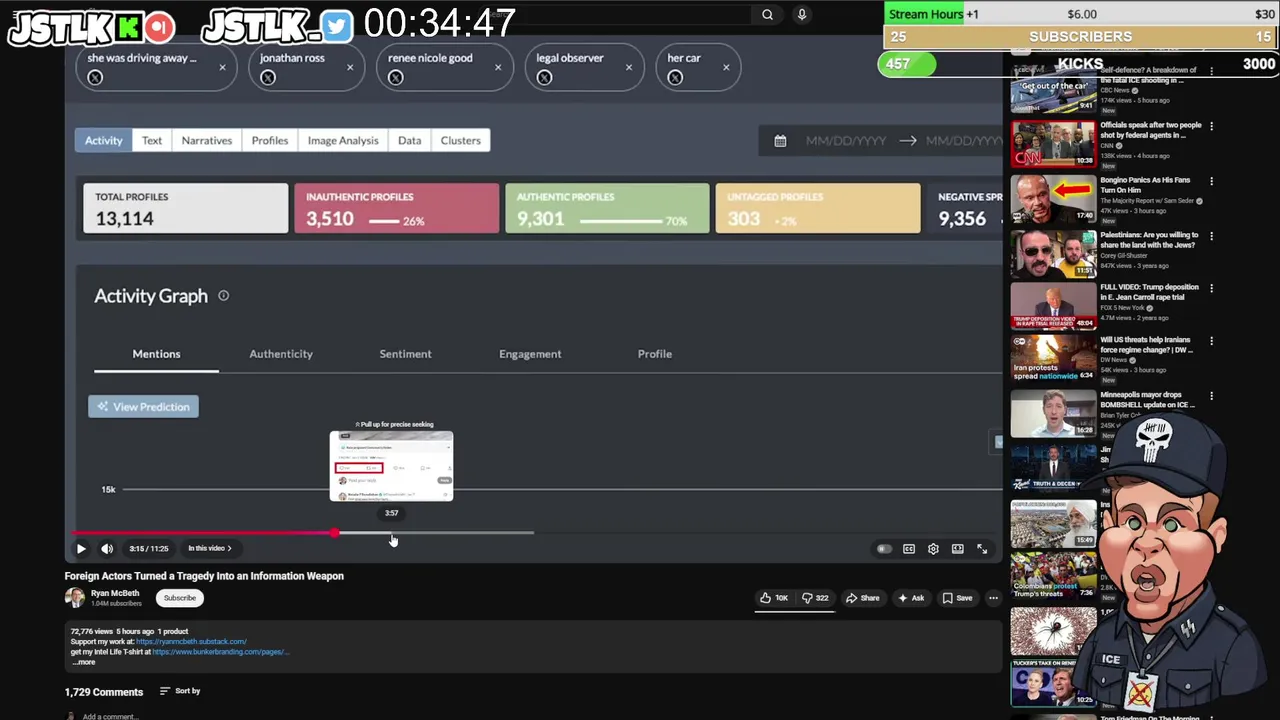This screenshot has width=1280, height=720.
Task: Open the 'Palestinians: Are you willing' video title
Action: tap(1149, 240)
